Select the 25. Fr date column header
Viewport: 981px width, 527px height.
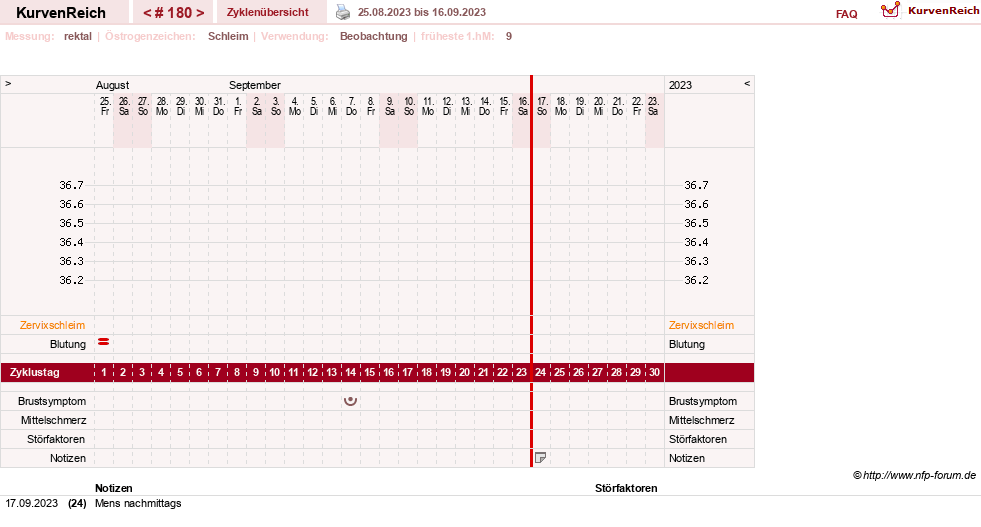(x=104, y=106)
